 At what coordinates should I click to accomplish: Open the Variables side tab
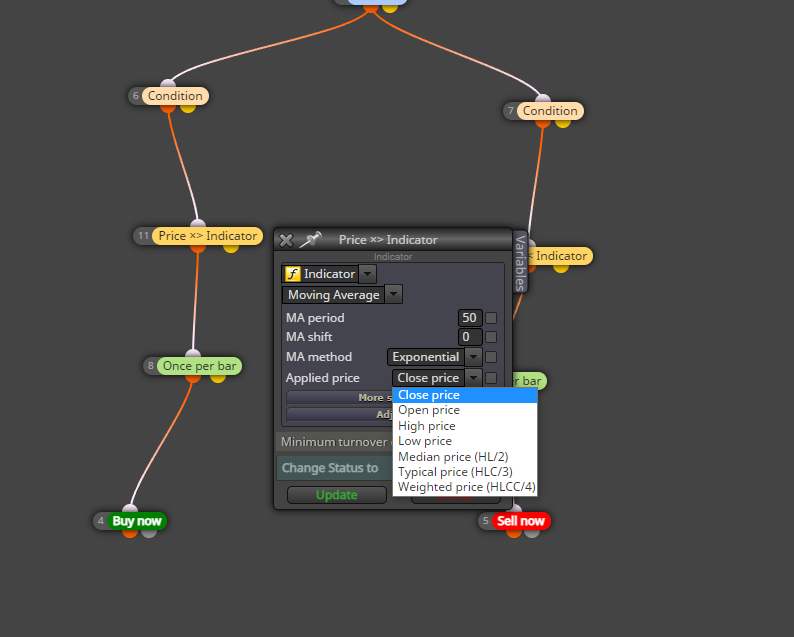520,263
